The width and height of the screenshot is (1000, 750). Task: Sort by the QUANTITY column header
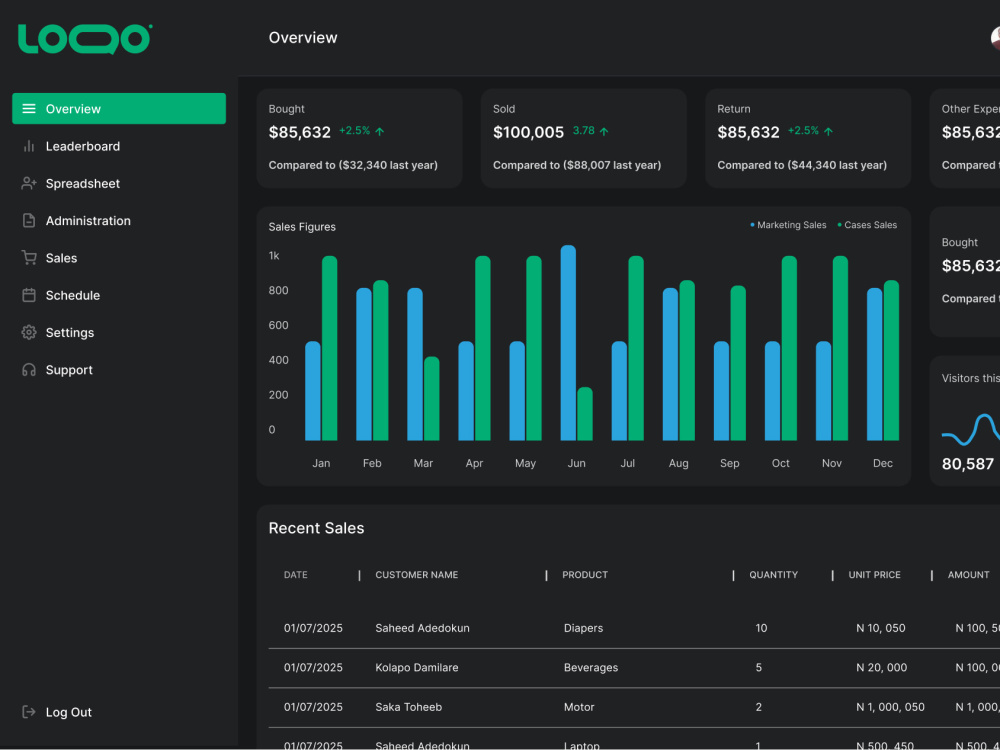774,575
